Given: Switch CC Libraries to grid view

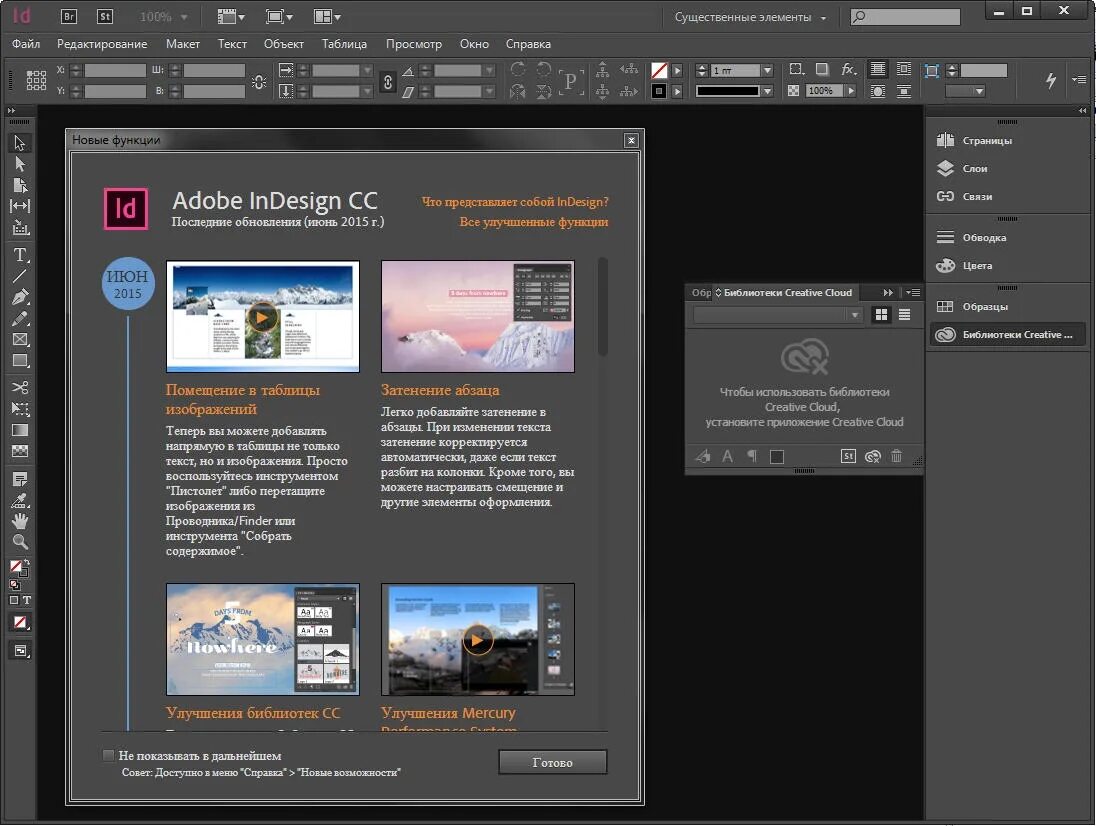Looking at the screenshot, I should (x=882, y=314).
